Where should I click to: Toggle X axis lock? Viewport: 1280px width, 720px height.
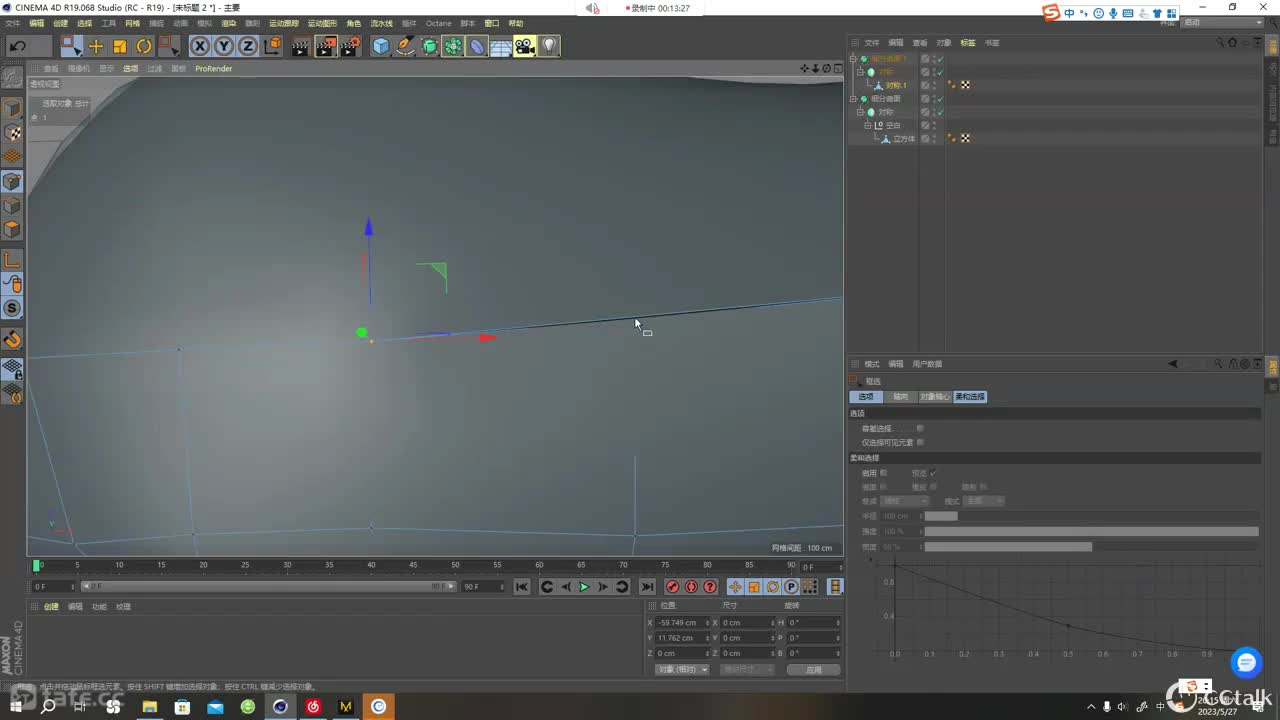200,46
